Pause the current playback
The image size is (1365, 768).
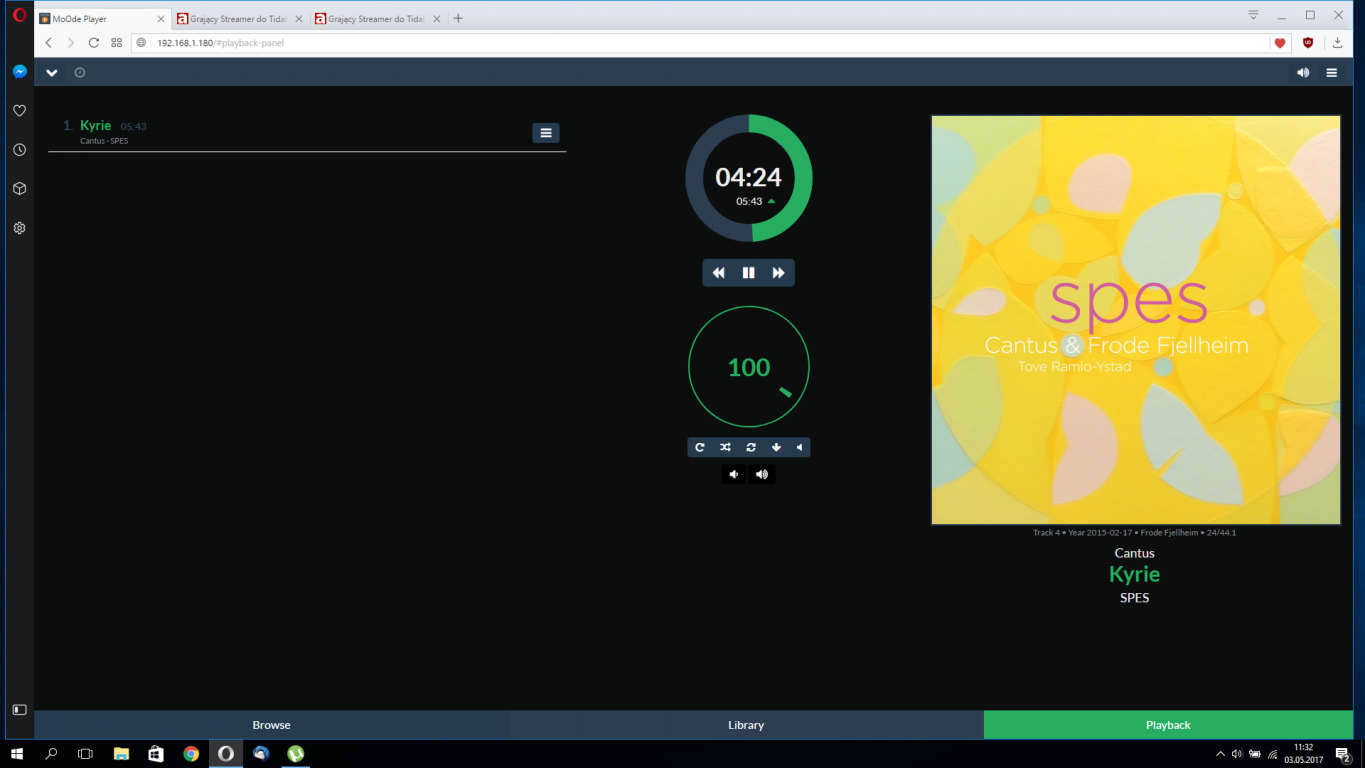coord(748,273)
